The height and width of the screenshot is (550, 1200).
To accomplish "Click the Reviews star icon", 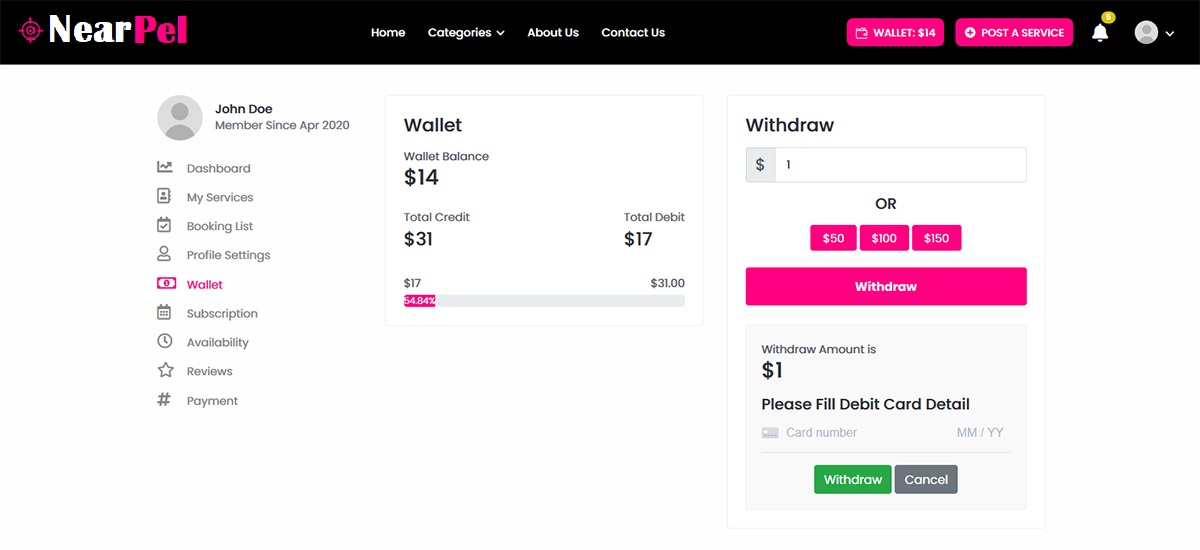I will 165,371.
